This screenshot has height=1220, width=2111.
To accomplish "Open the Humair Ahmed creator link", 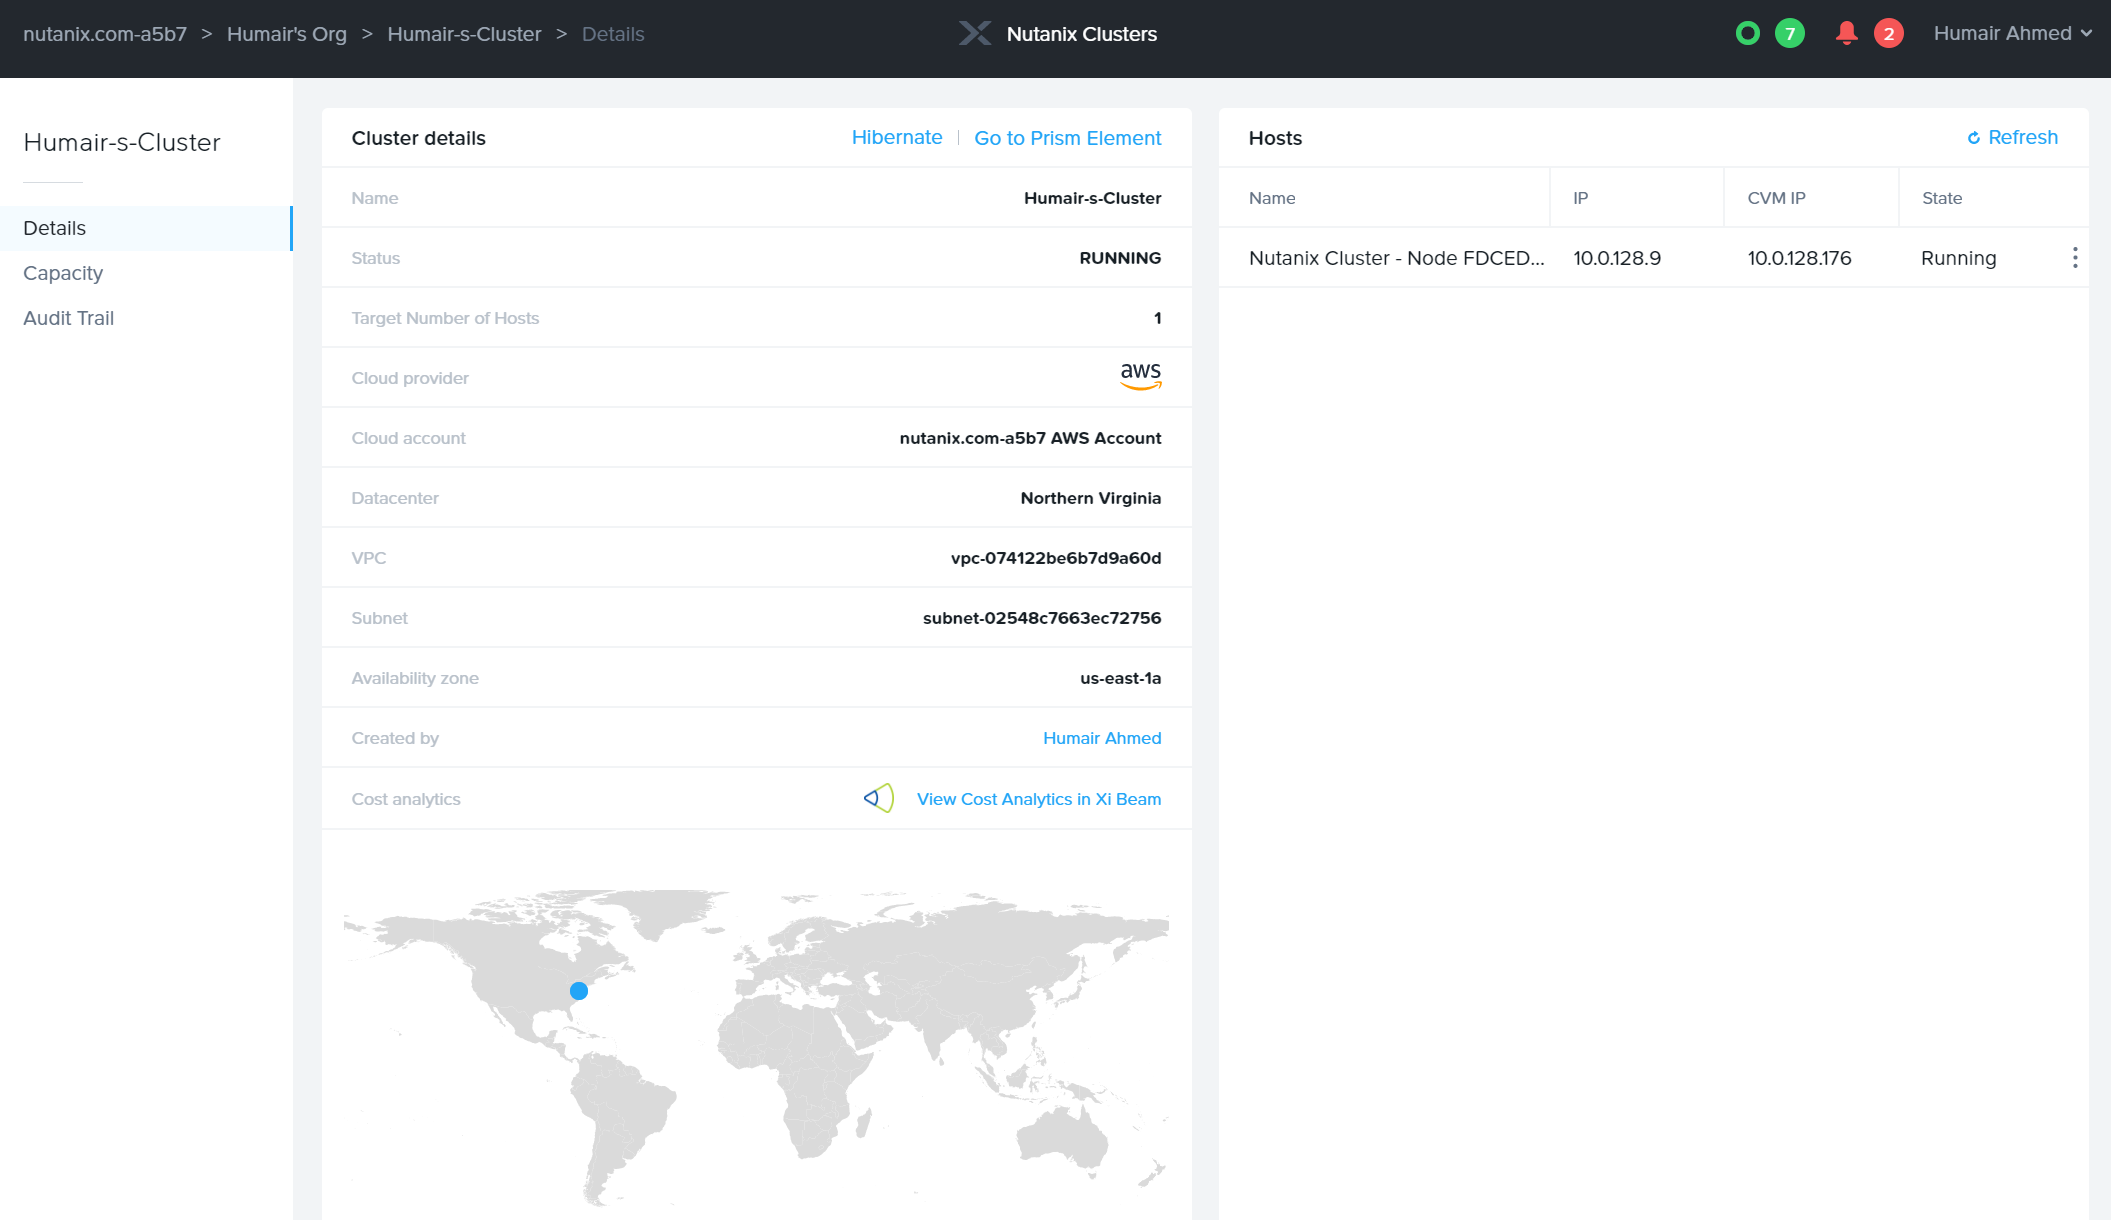I will [x=1102, y=738].
